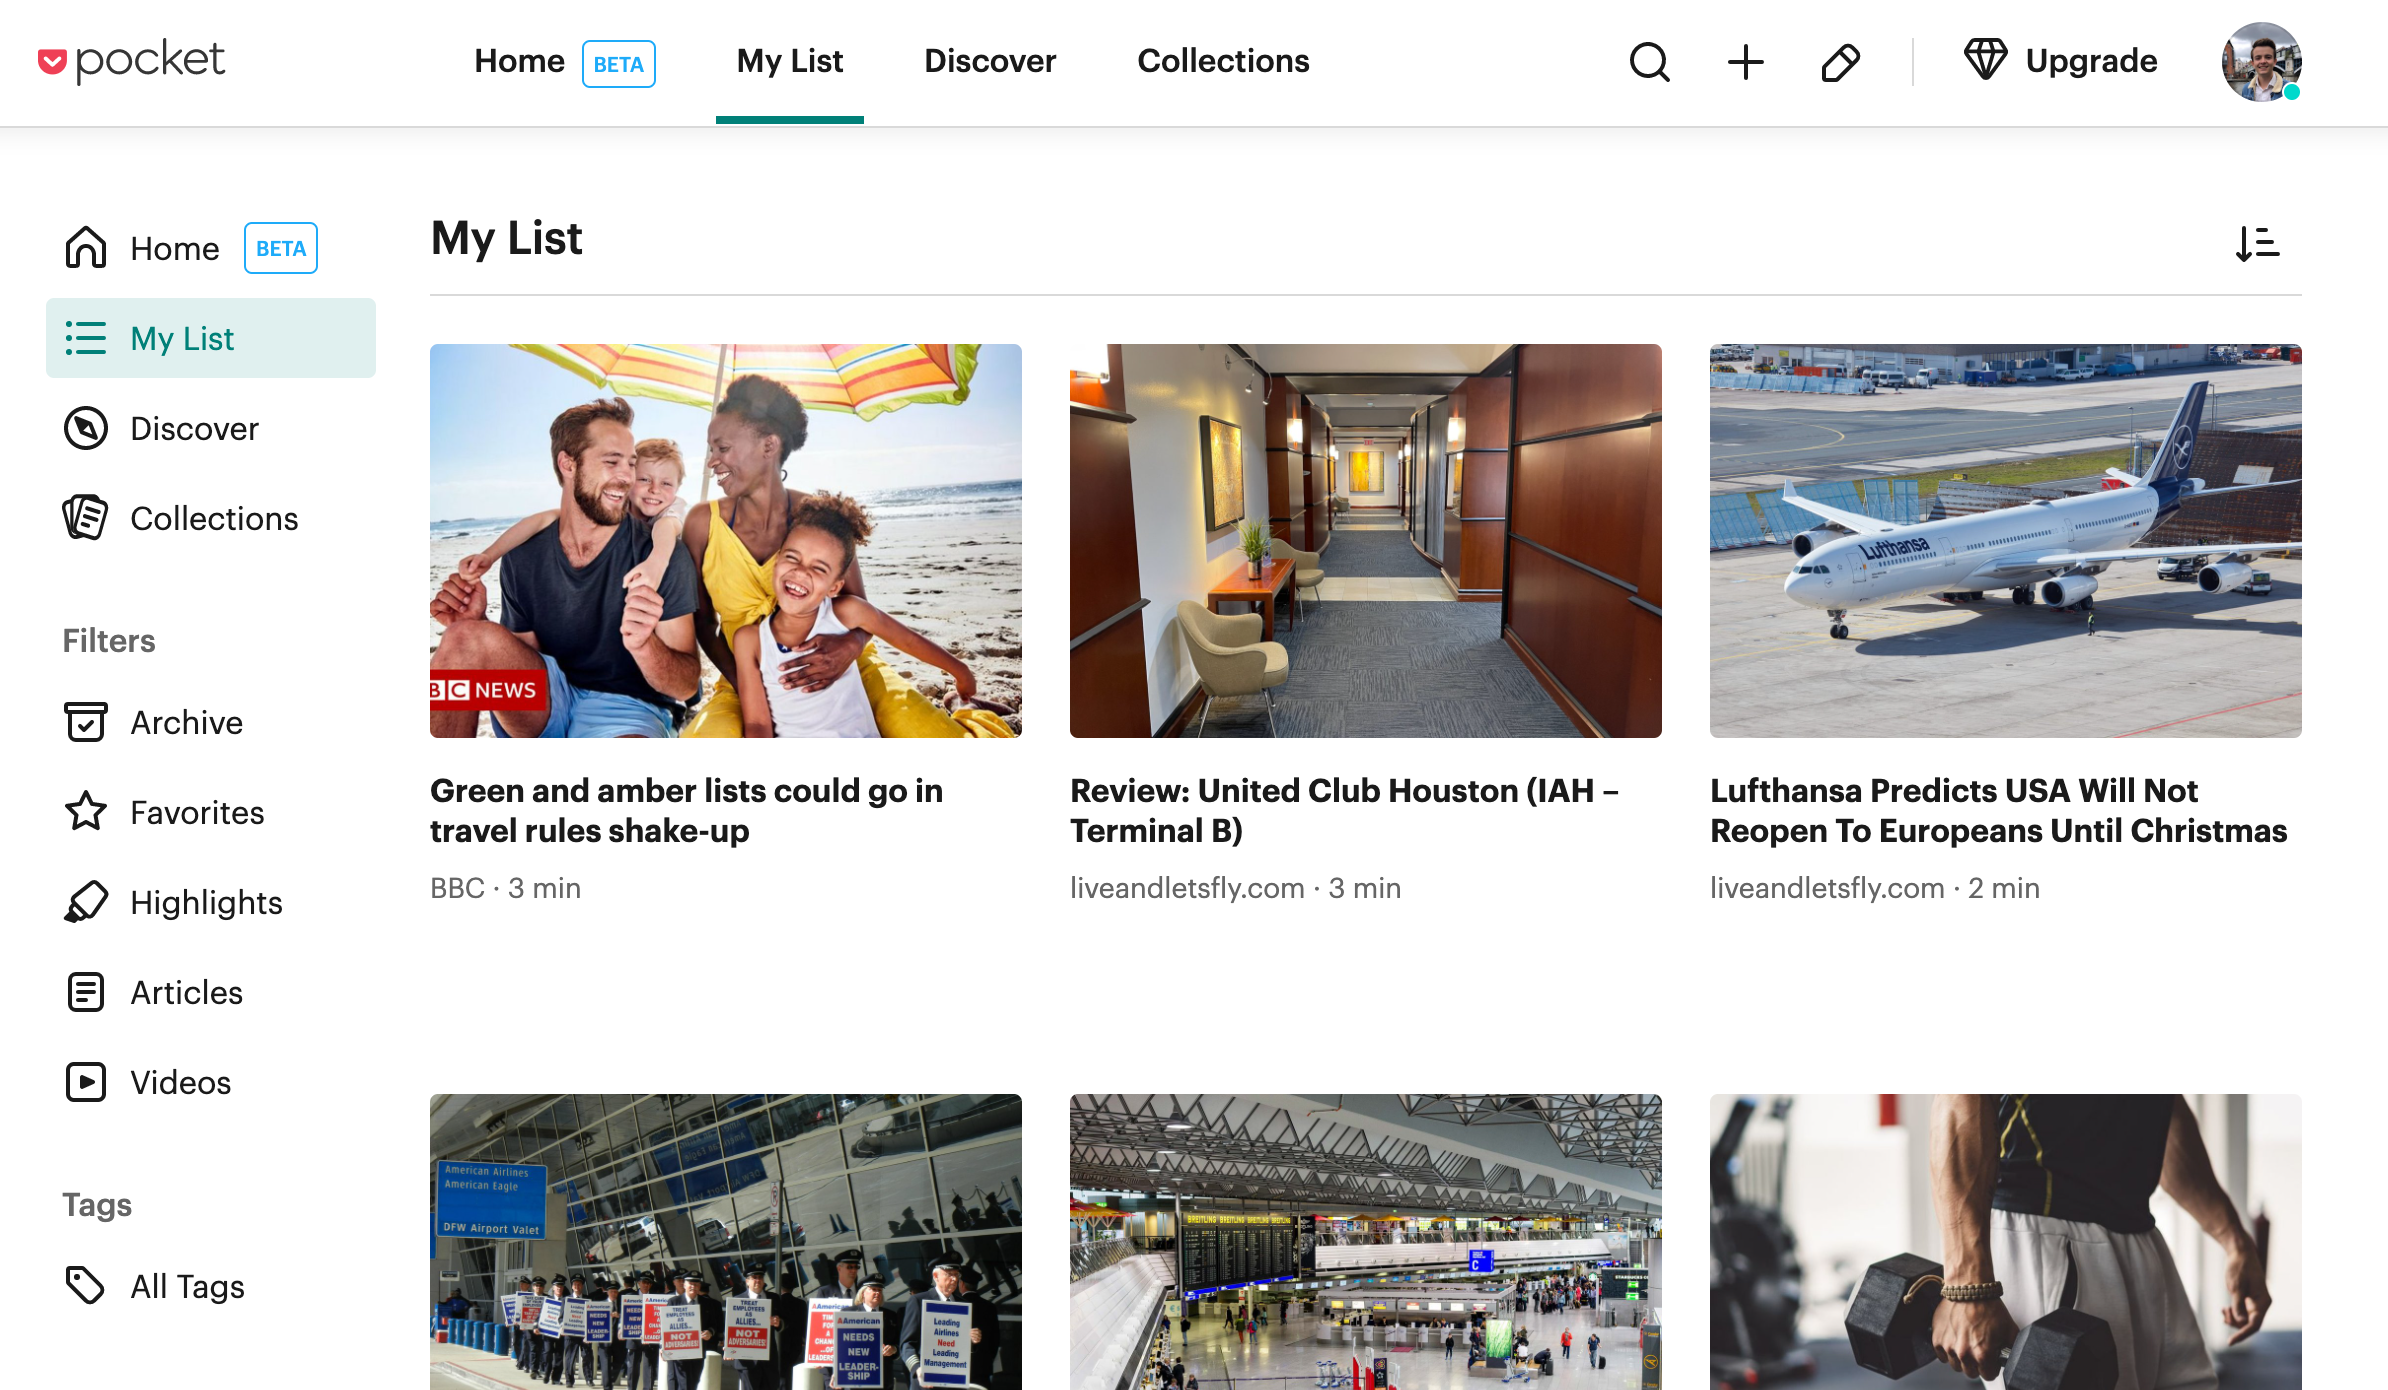Image resolution: width=2388 pixels, height=1390 pixels.
Task: Open All Tags in the sidebar
Action: [187, 1286]
